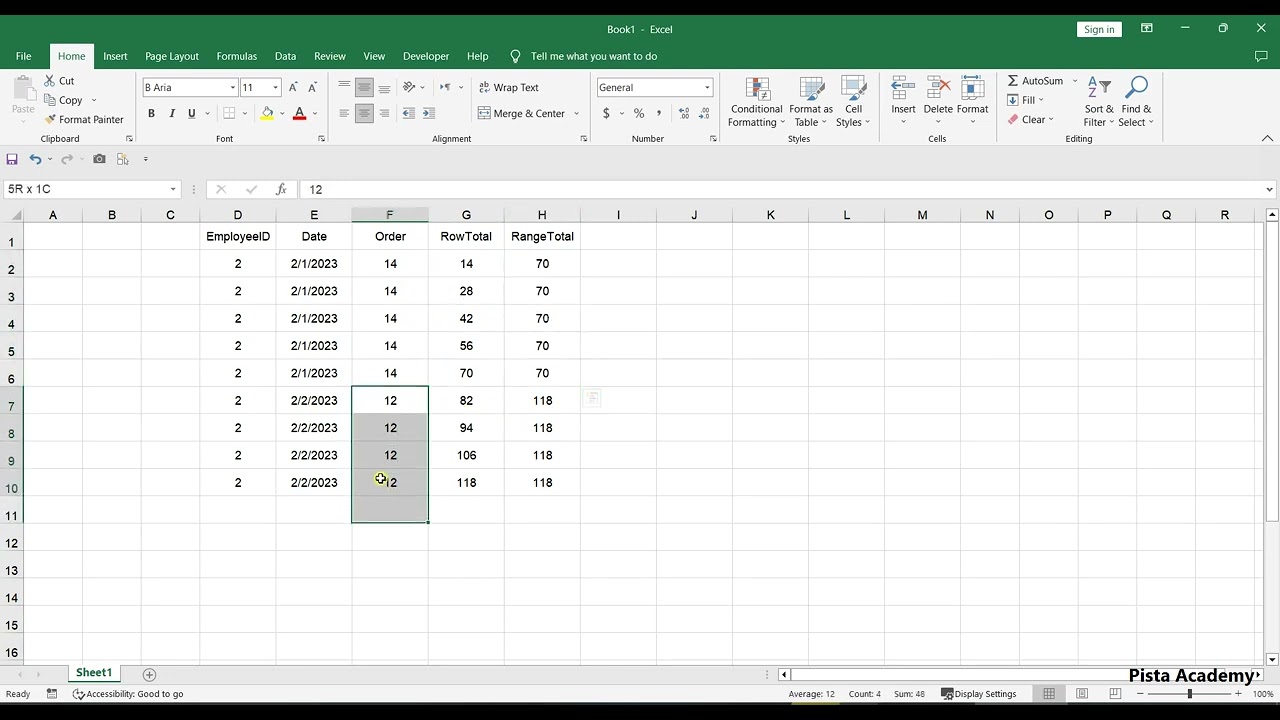Click AutoSum
The width and height of the screenshot is (1280, 720).
(1035, 80)
